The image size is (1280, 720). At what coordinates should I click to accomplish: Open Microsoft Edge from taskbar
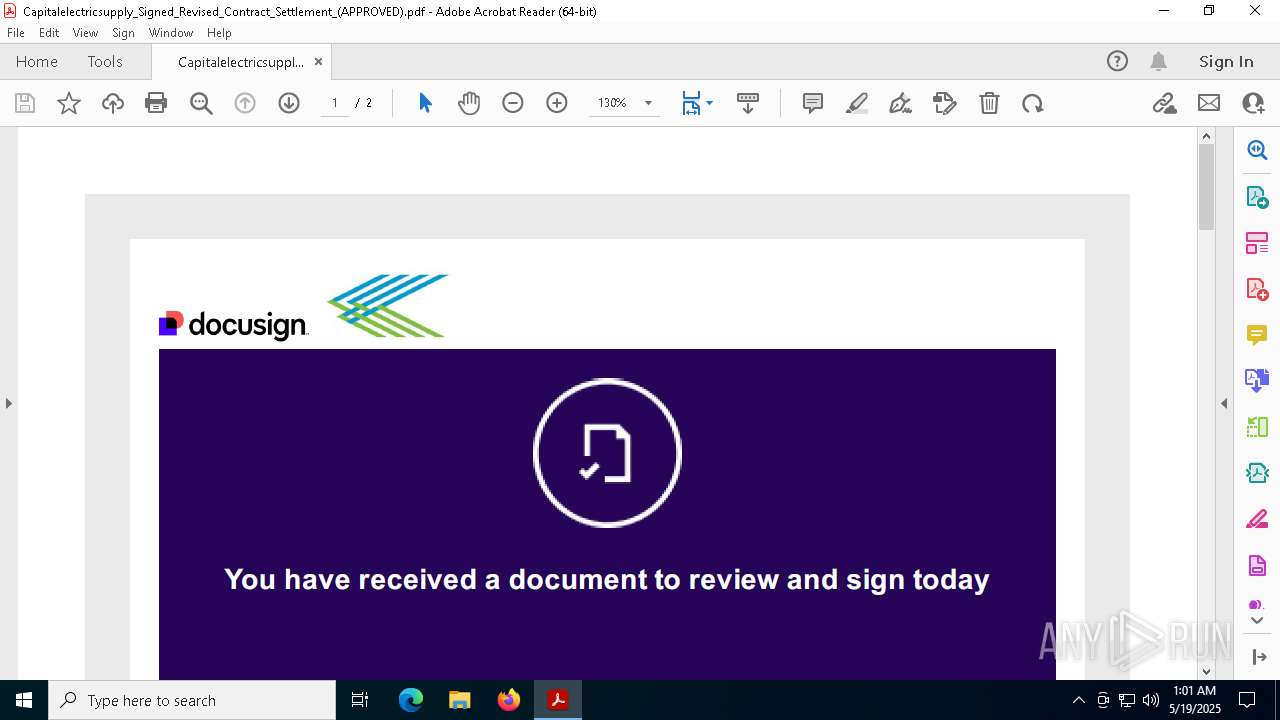click(411, 700)
